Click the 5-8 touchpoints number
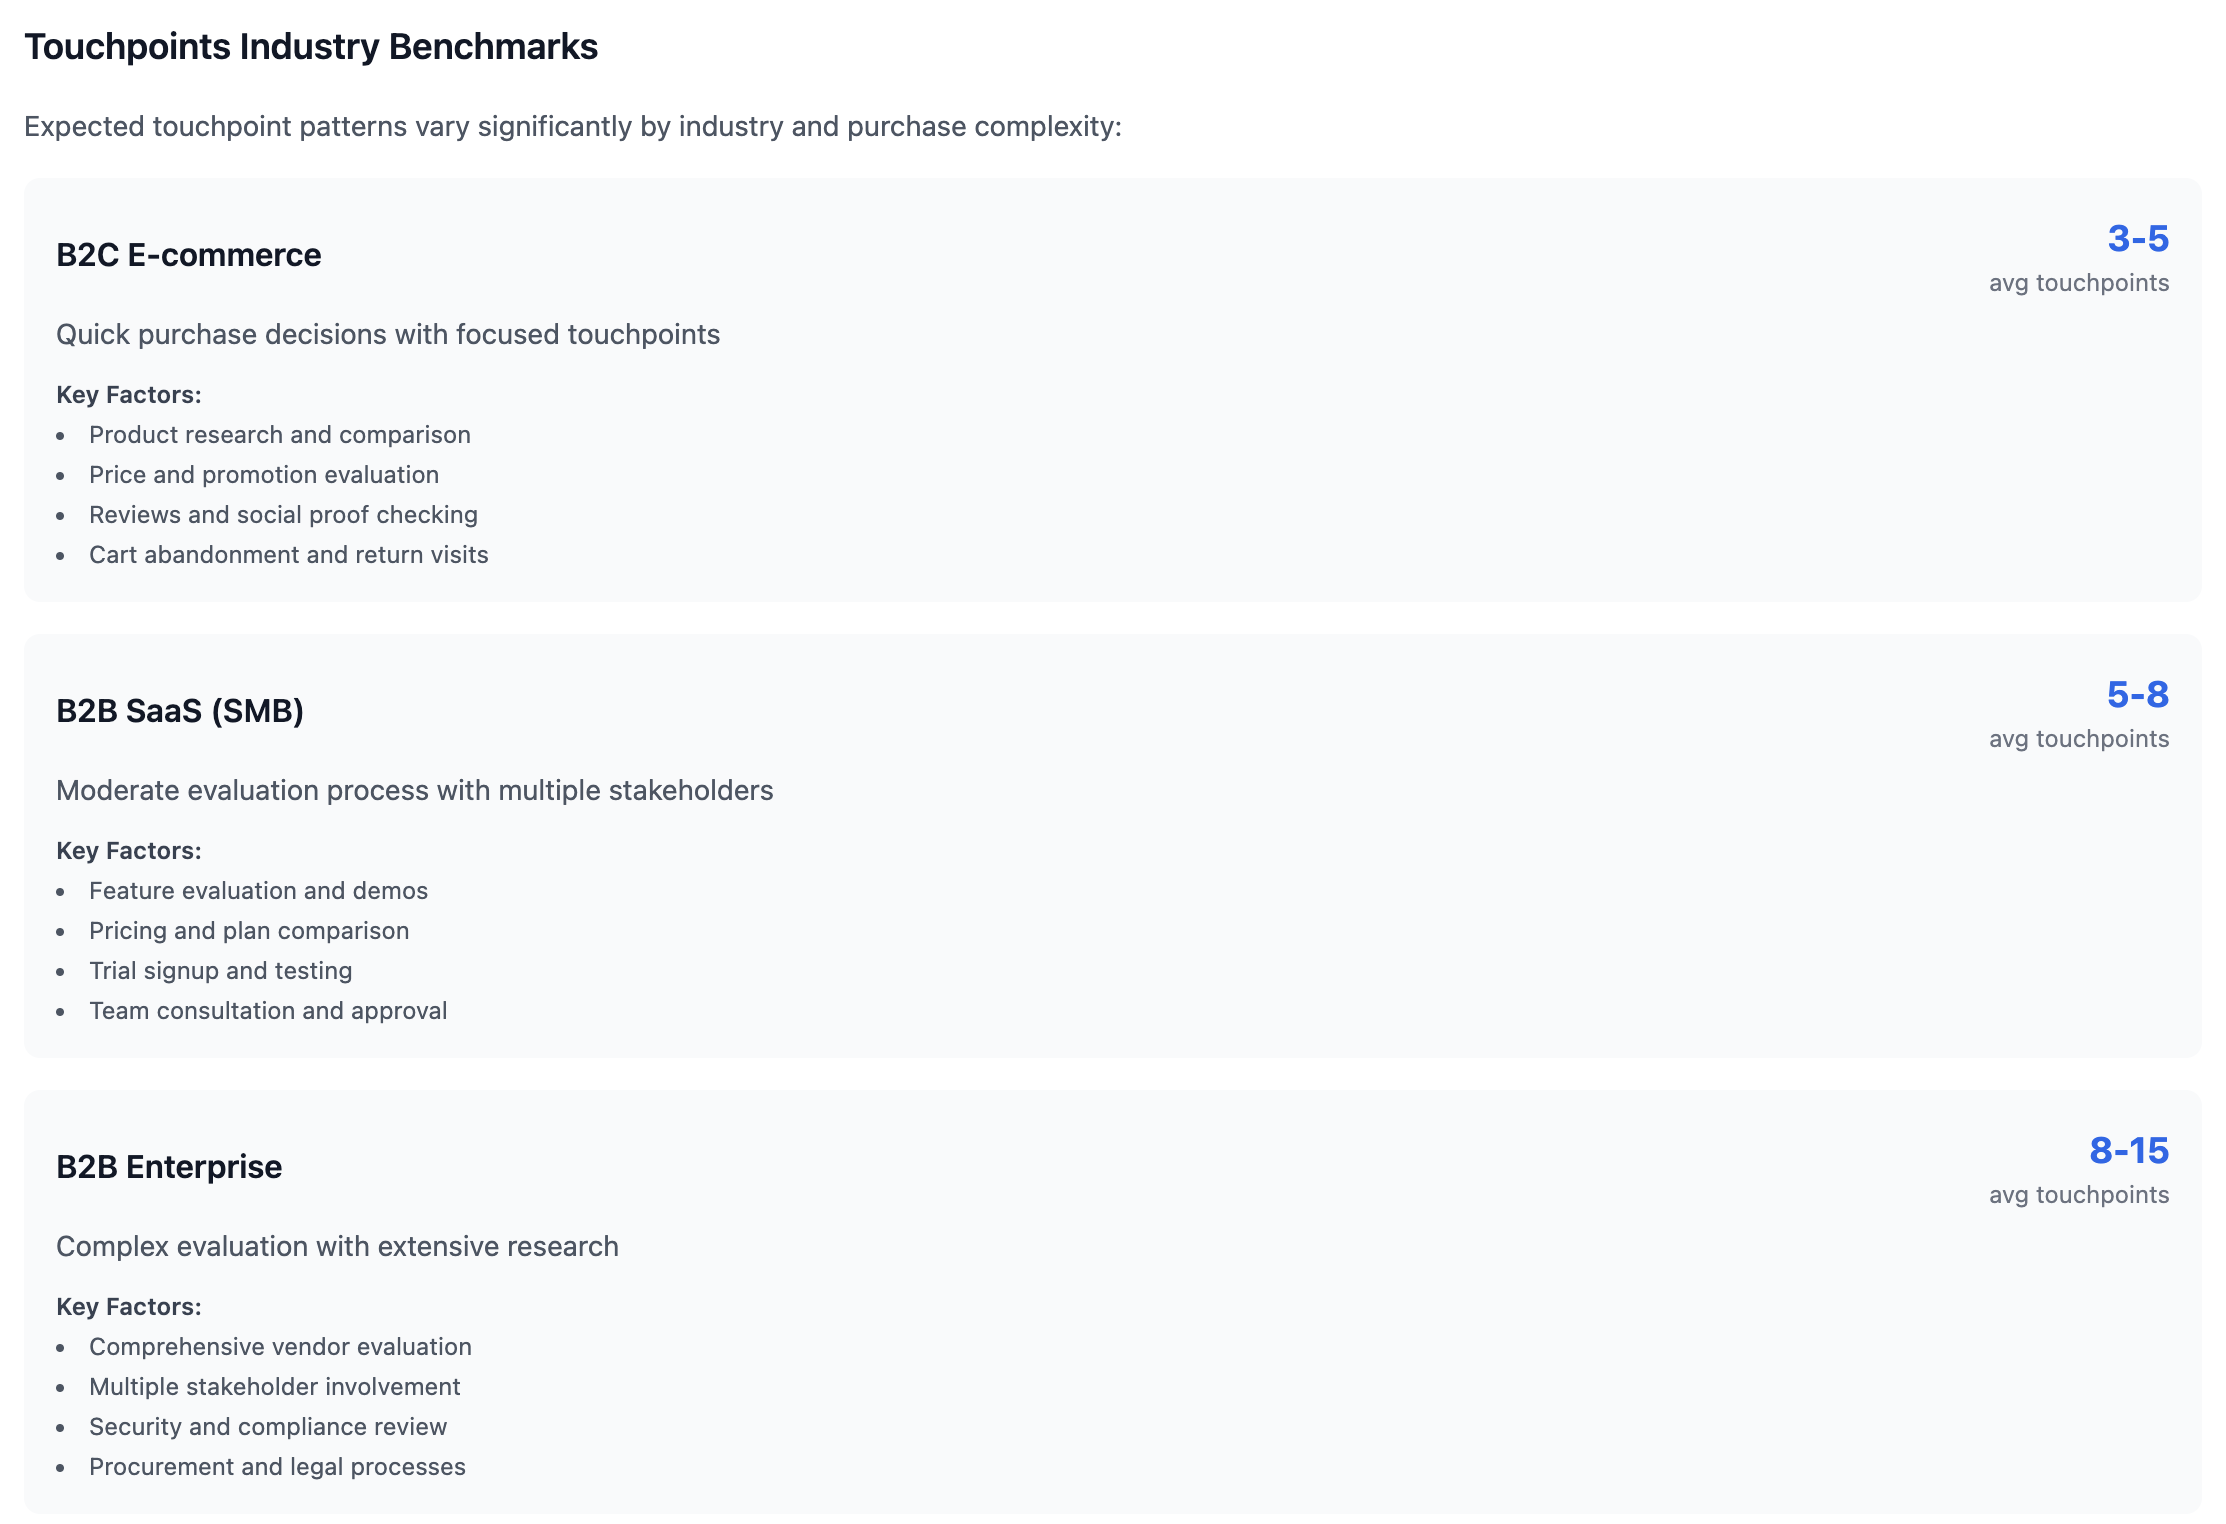The width and height of the screenshot is (2226, 1524). pyautogui.click(x=2138, y=695)
